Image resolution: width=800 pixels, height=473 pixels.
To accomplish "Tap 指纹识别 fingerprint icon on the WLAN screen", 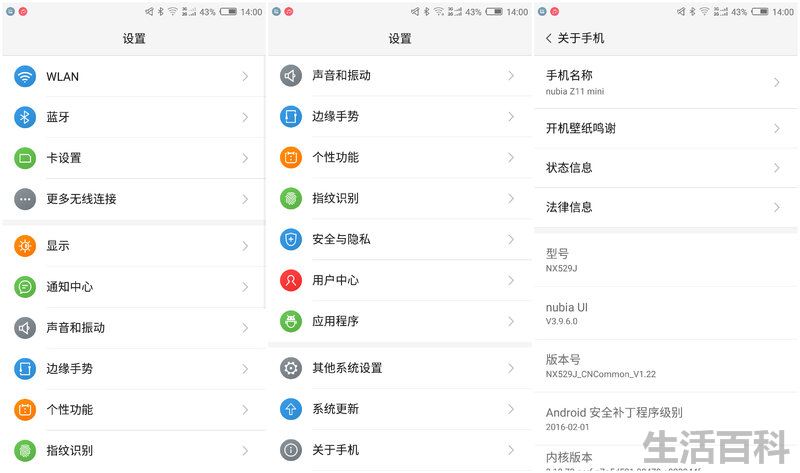I will pos(24,450).
